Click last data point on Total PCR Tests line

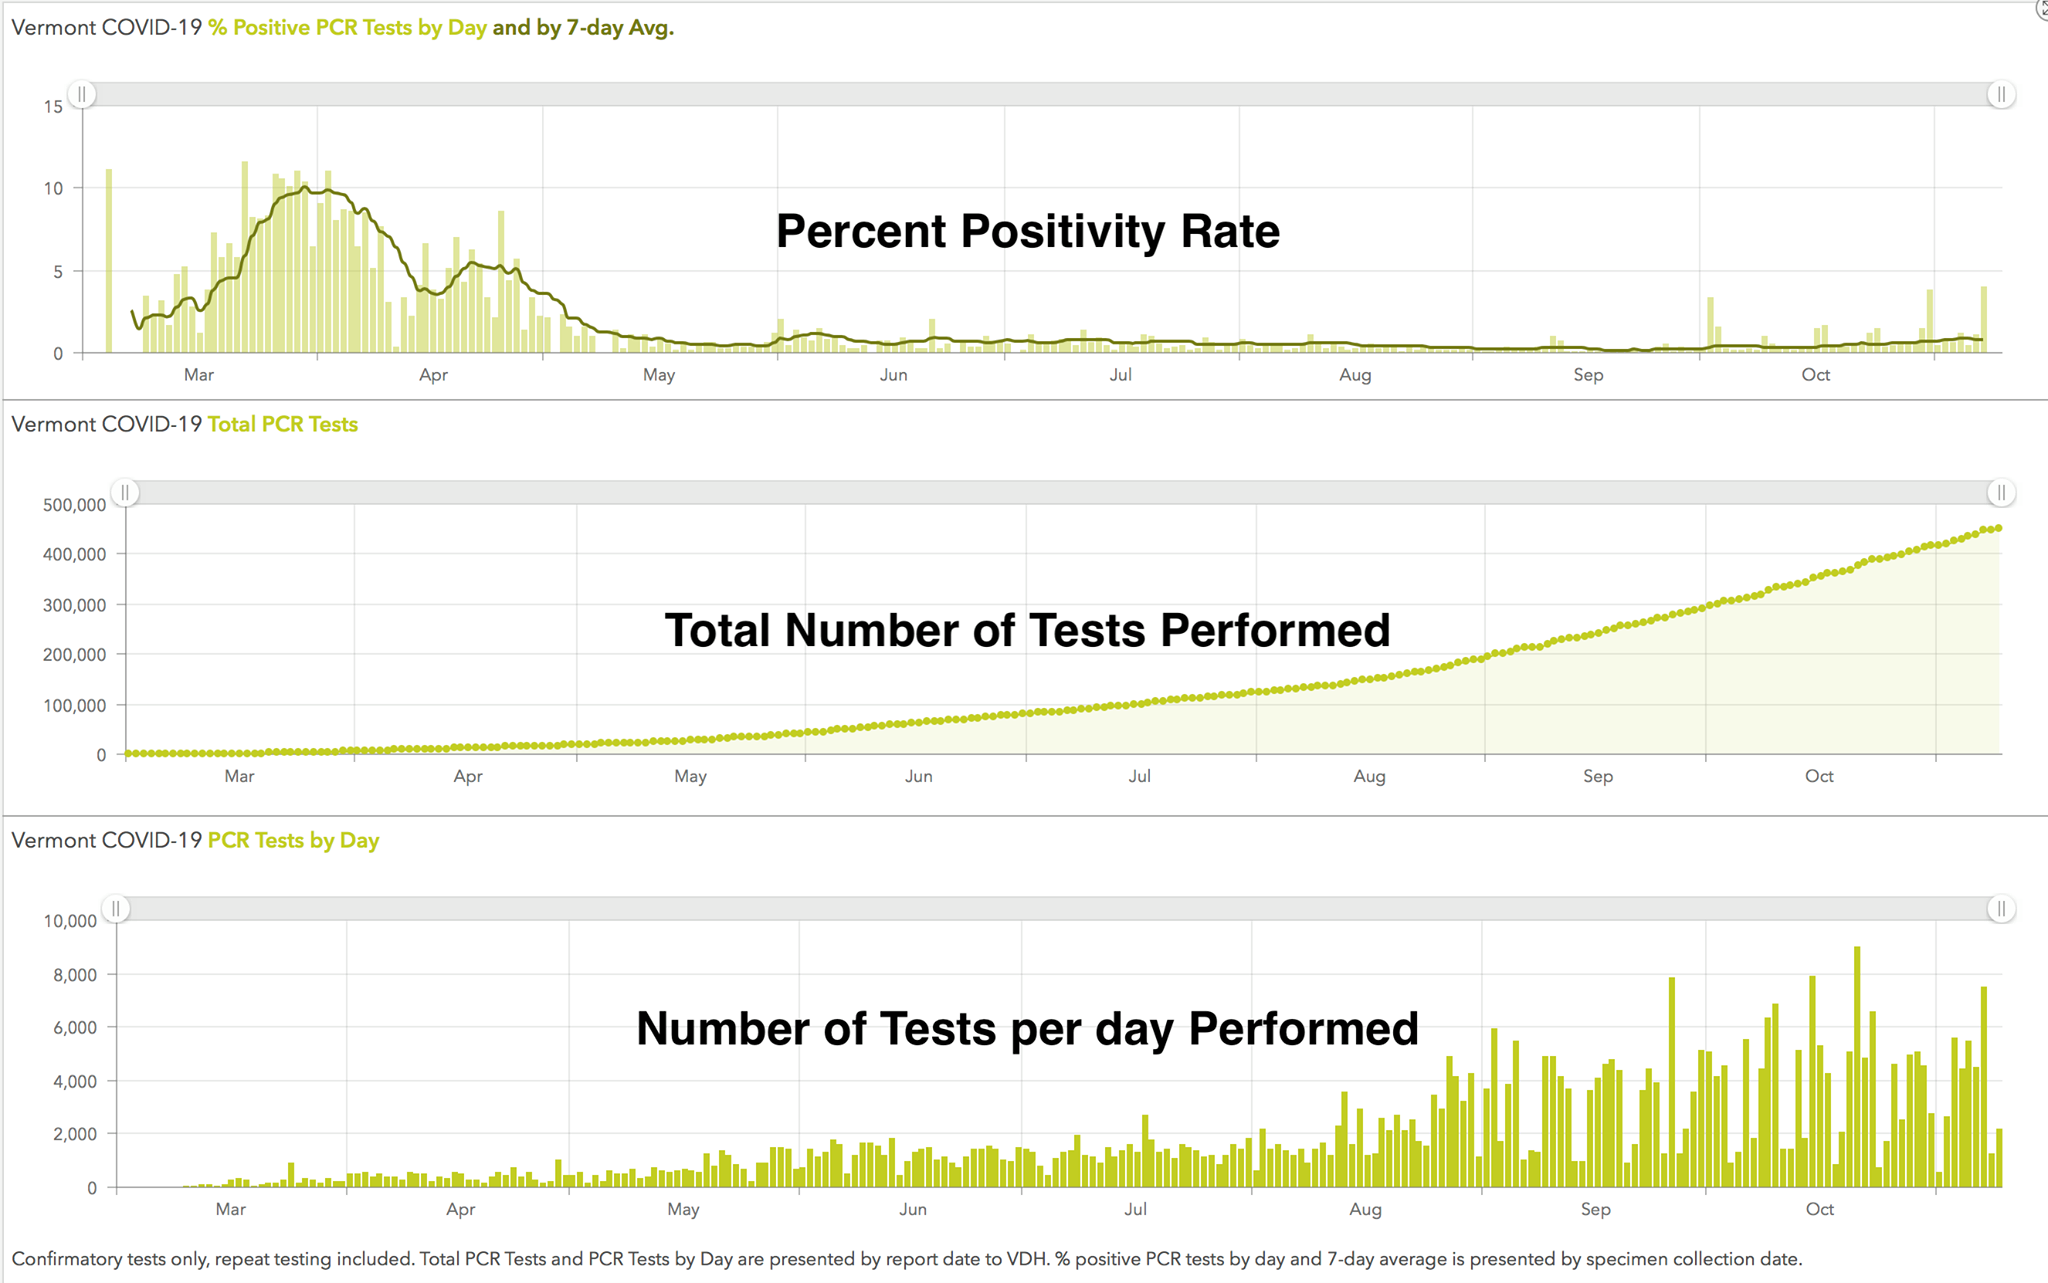pyautogui.click(x=1998, y=528)
